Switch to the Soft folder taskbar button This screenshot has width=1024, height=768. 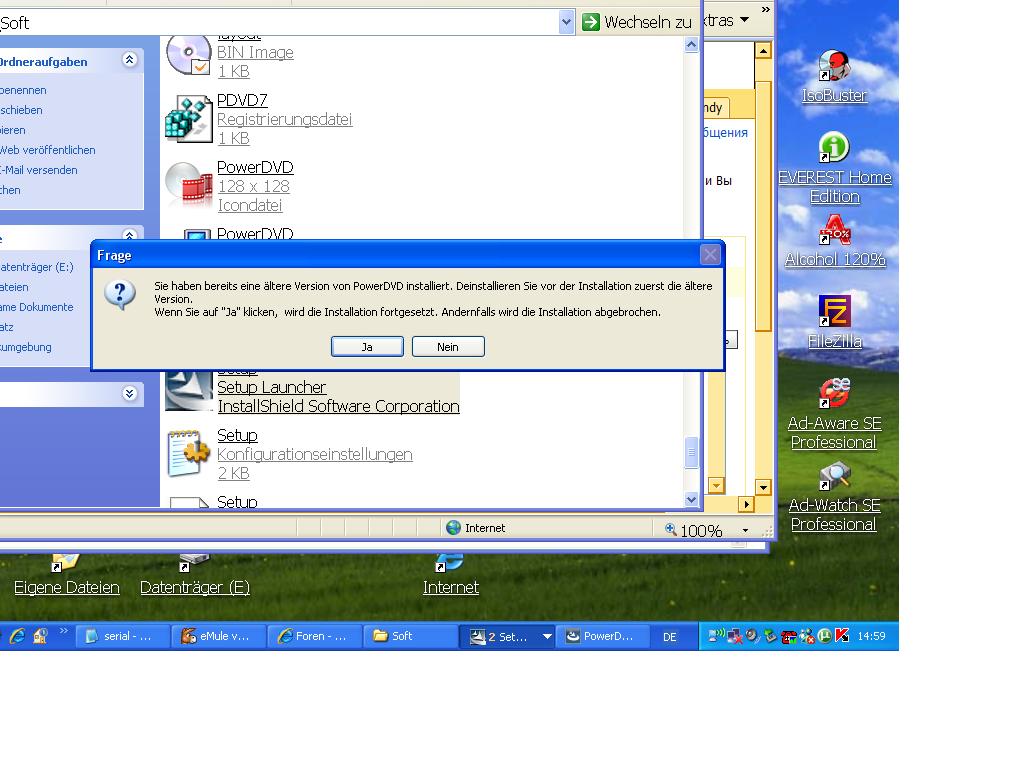click(x=411, y=636)
